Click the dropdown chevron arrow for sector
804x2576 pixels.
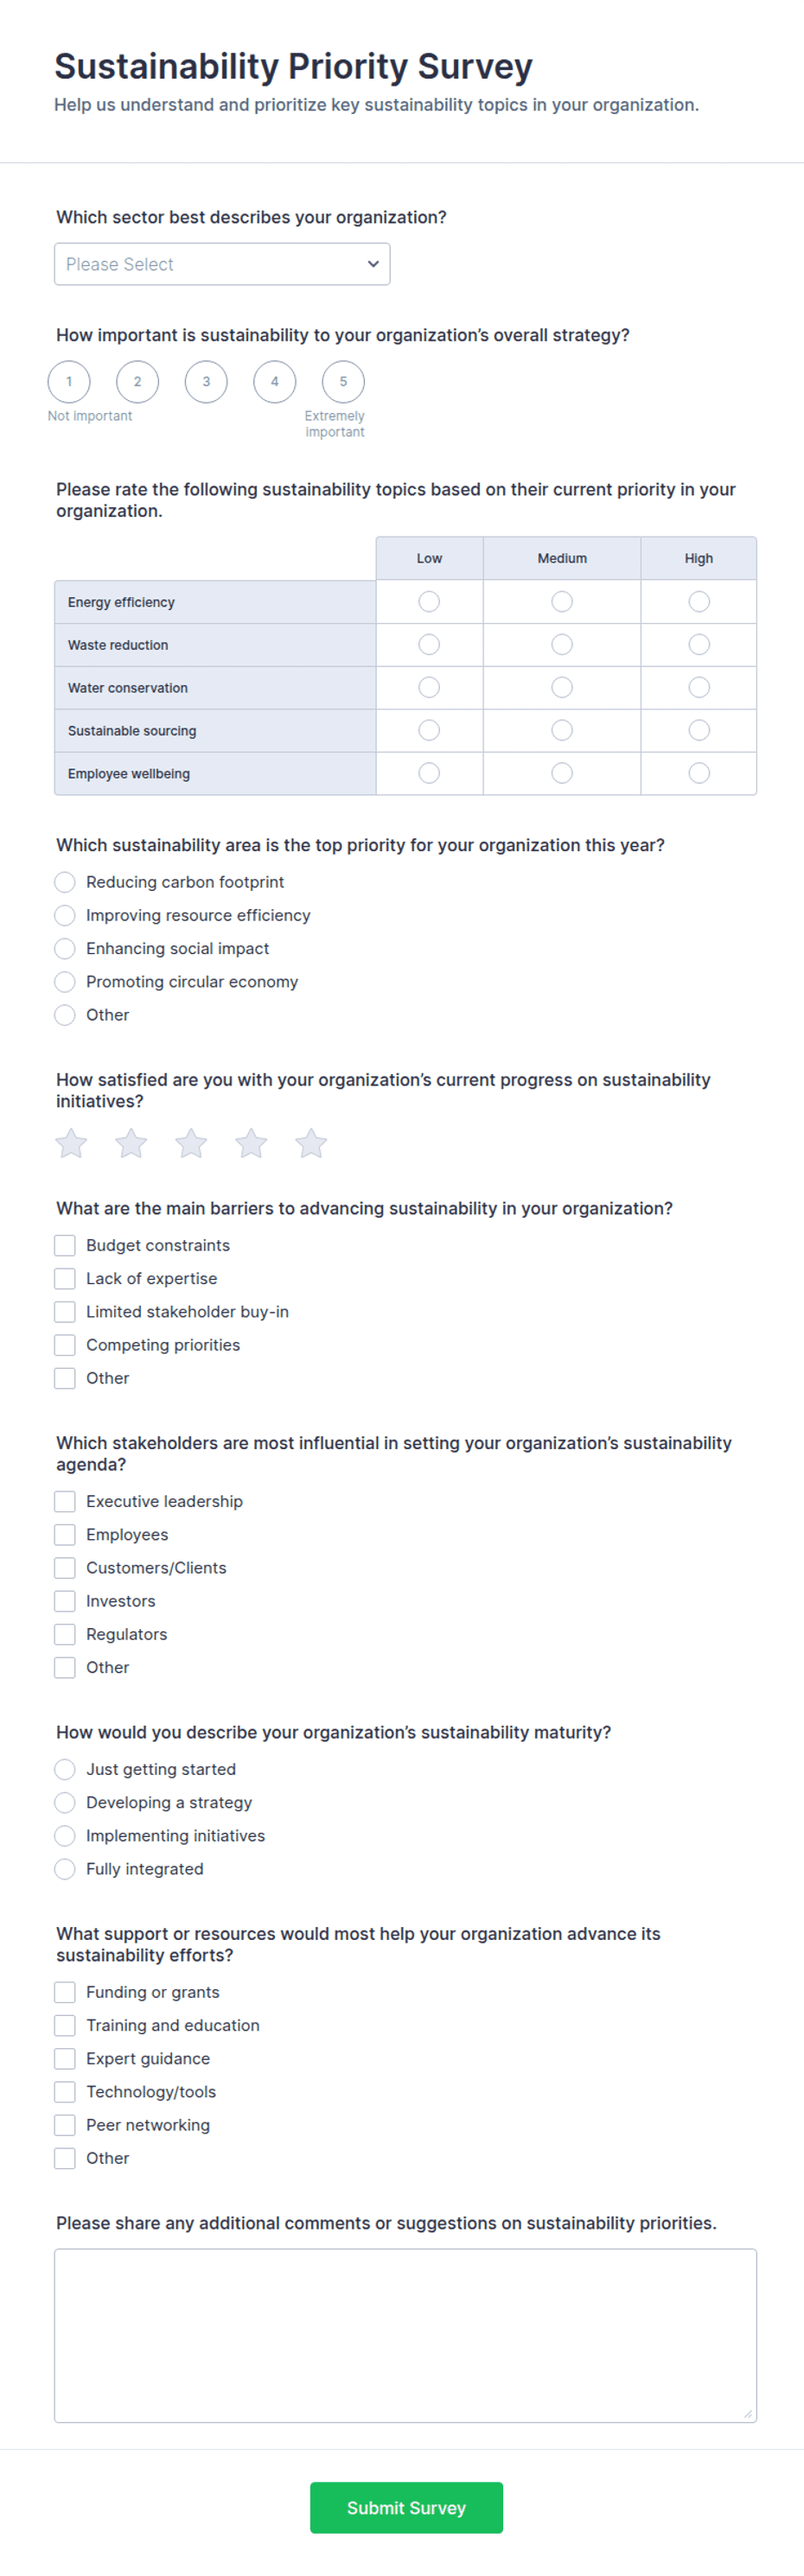pos(373,264)
